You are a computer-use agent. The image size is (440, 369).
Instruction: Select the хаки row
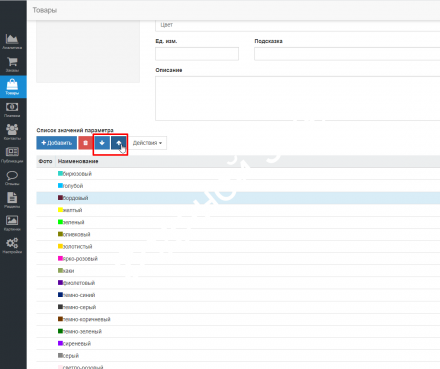click(238, 271)
